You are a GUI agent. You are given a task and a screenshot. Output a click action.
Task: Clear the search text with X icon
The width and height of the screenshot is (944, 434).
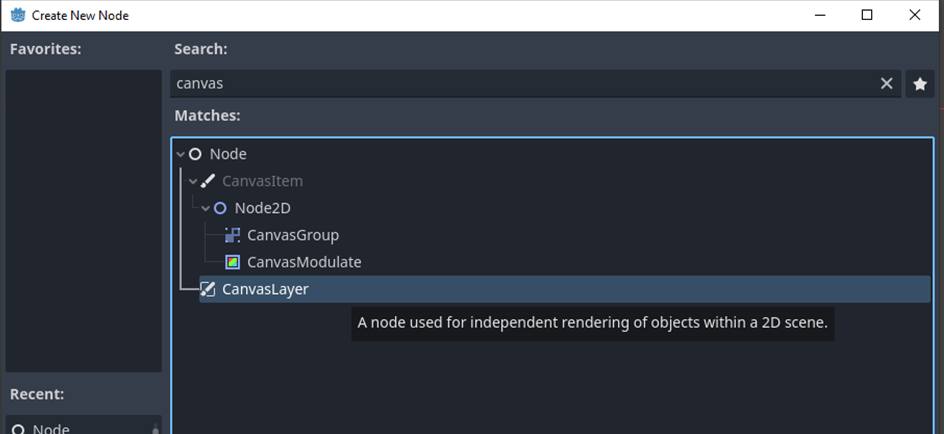886,84
